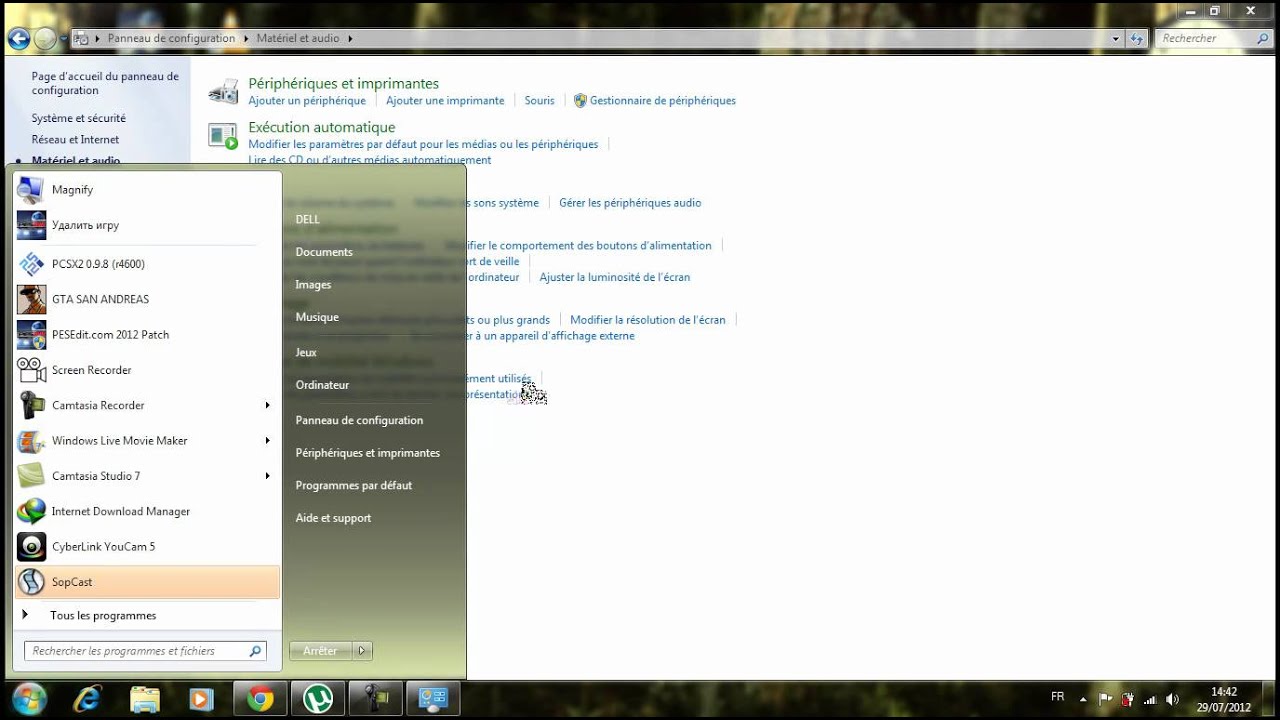Open PCSX2 0.9.8 (r4600)

pyautogui.click(x=147, y=264)
